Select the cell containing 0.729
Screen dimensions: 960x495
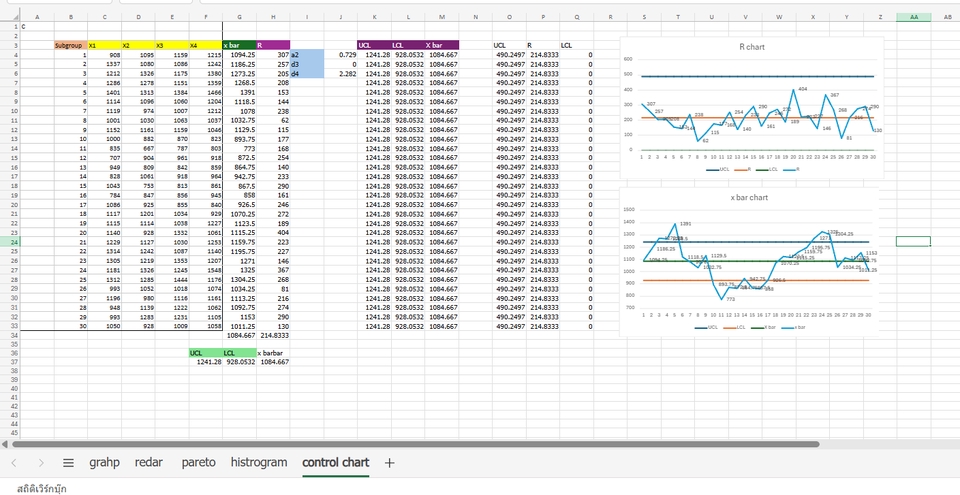340,55
